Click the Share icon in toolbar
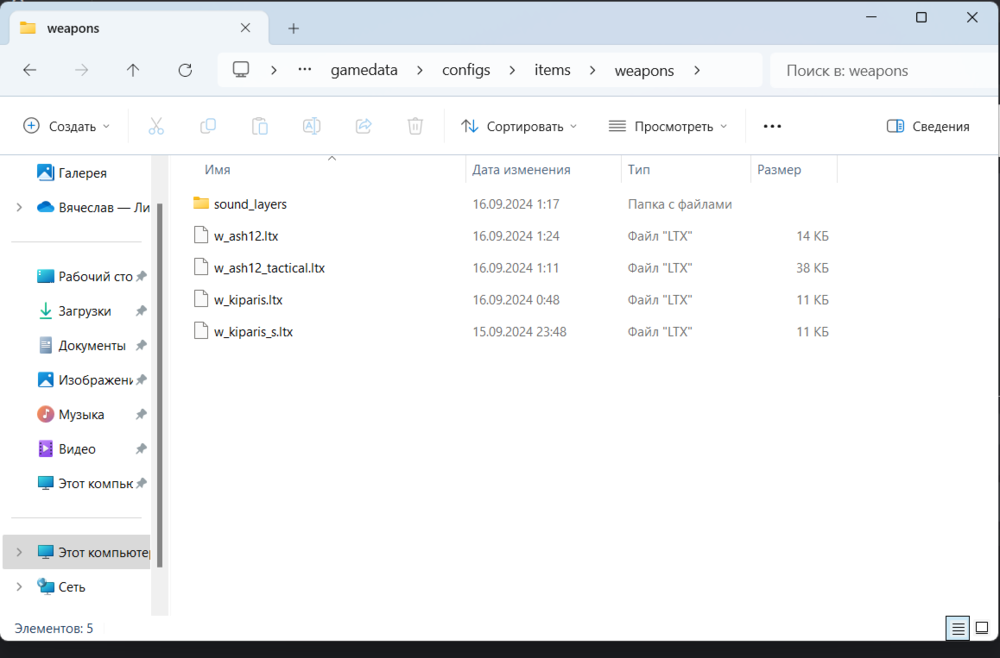The width and height of the screenshot is (1000, 658). (364, 126)
